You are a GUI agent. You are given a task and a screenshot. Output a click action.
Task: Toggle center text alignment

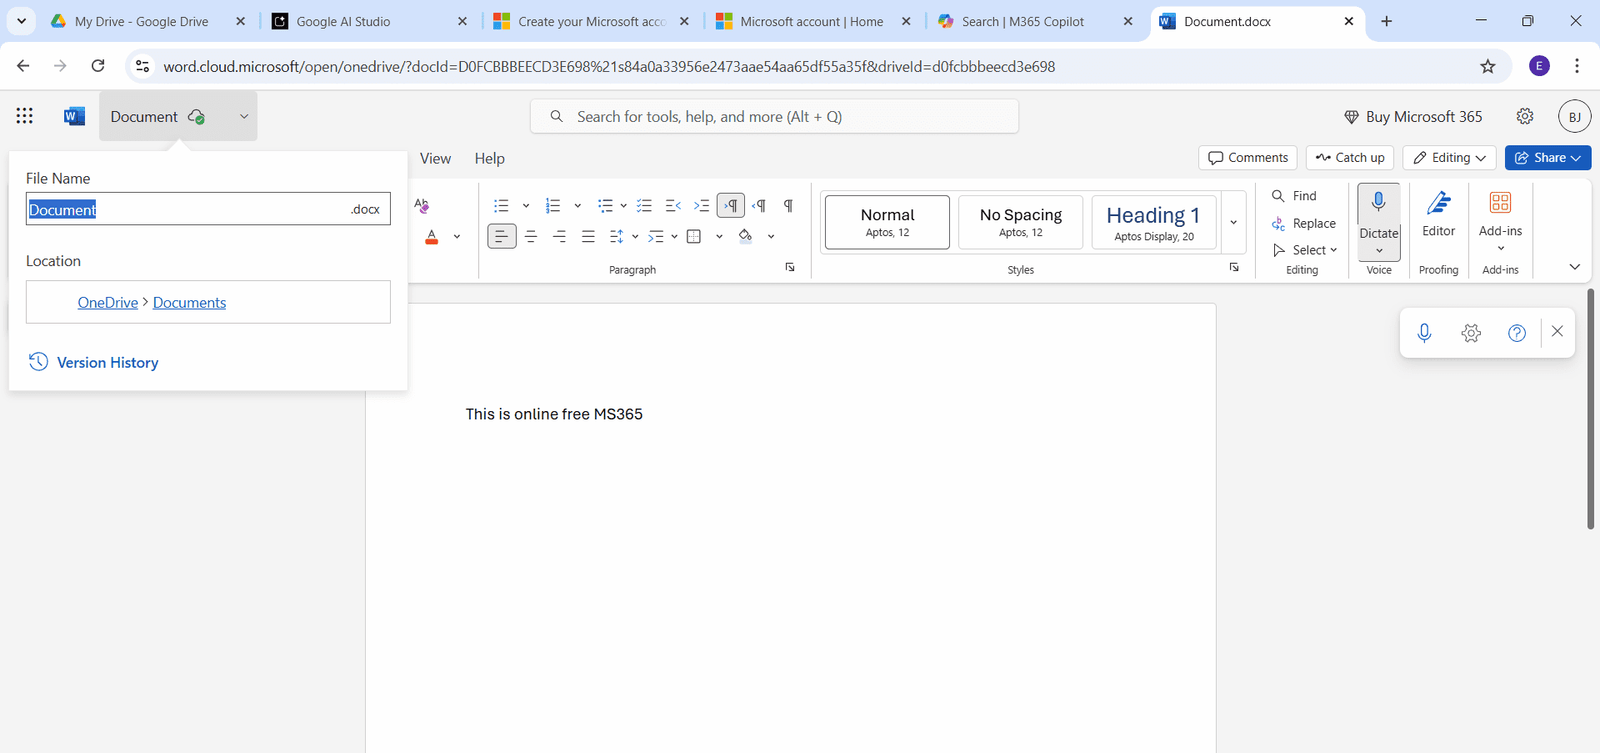coord(531,237)
